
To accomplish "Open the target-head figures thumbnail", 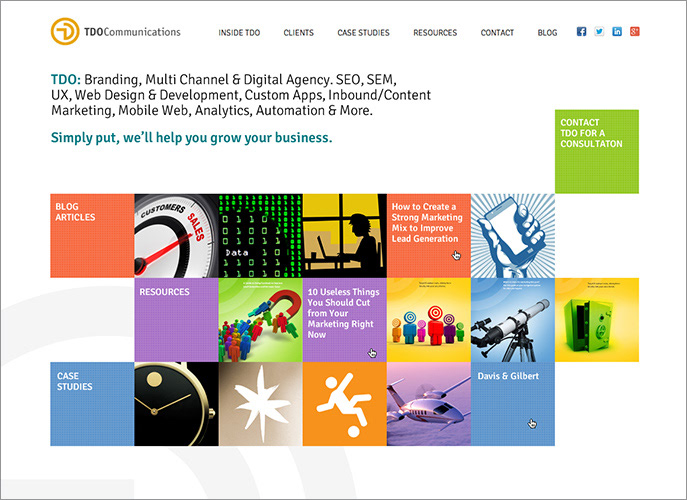I will [x=428, y=320].
